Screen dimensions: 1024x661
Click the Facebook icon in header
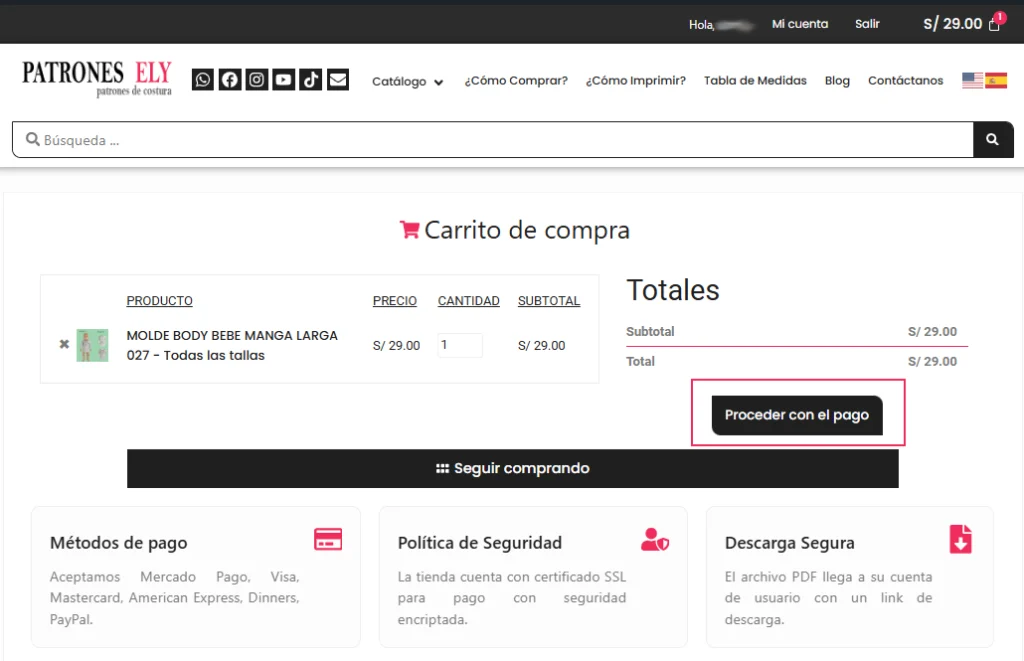pyautogui.click(x=230, y=80)
